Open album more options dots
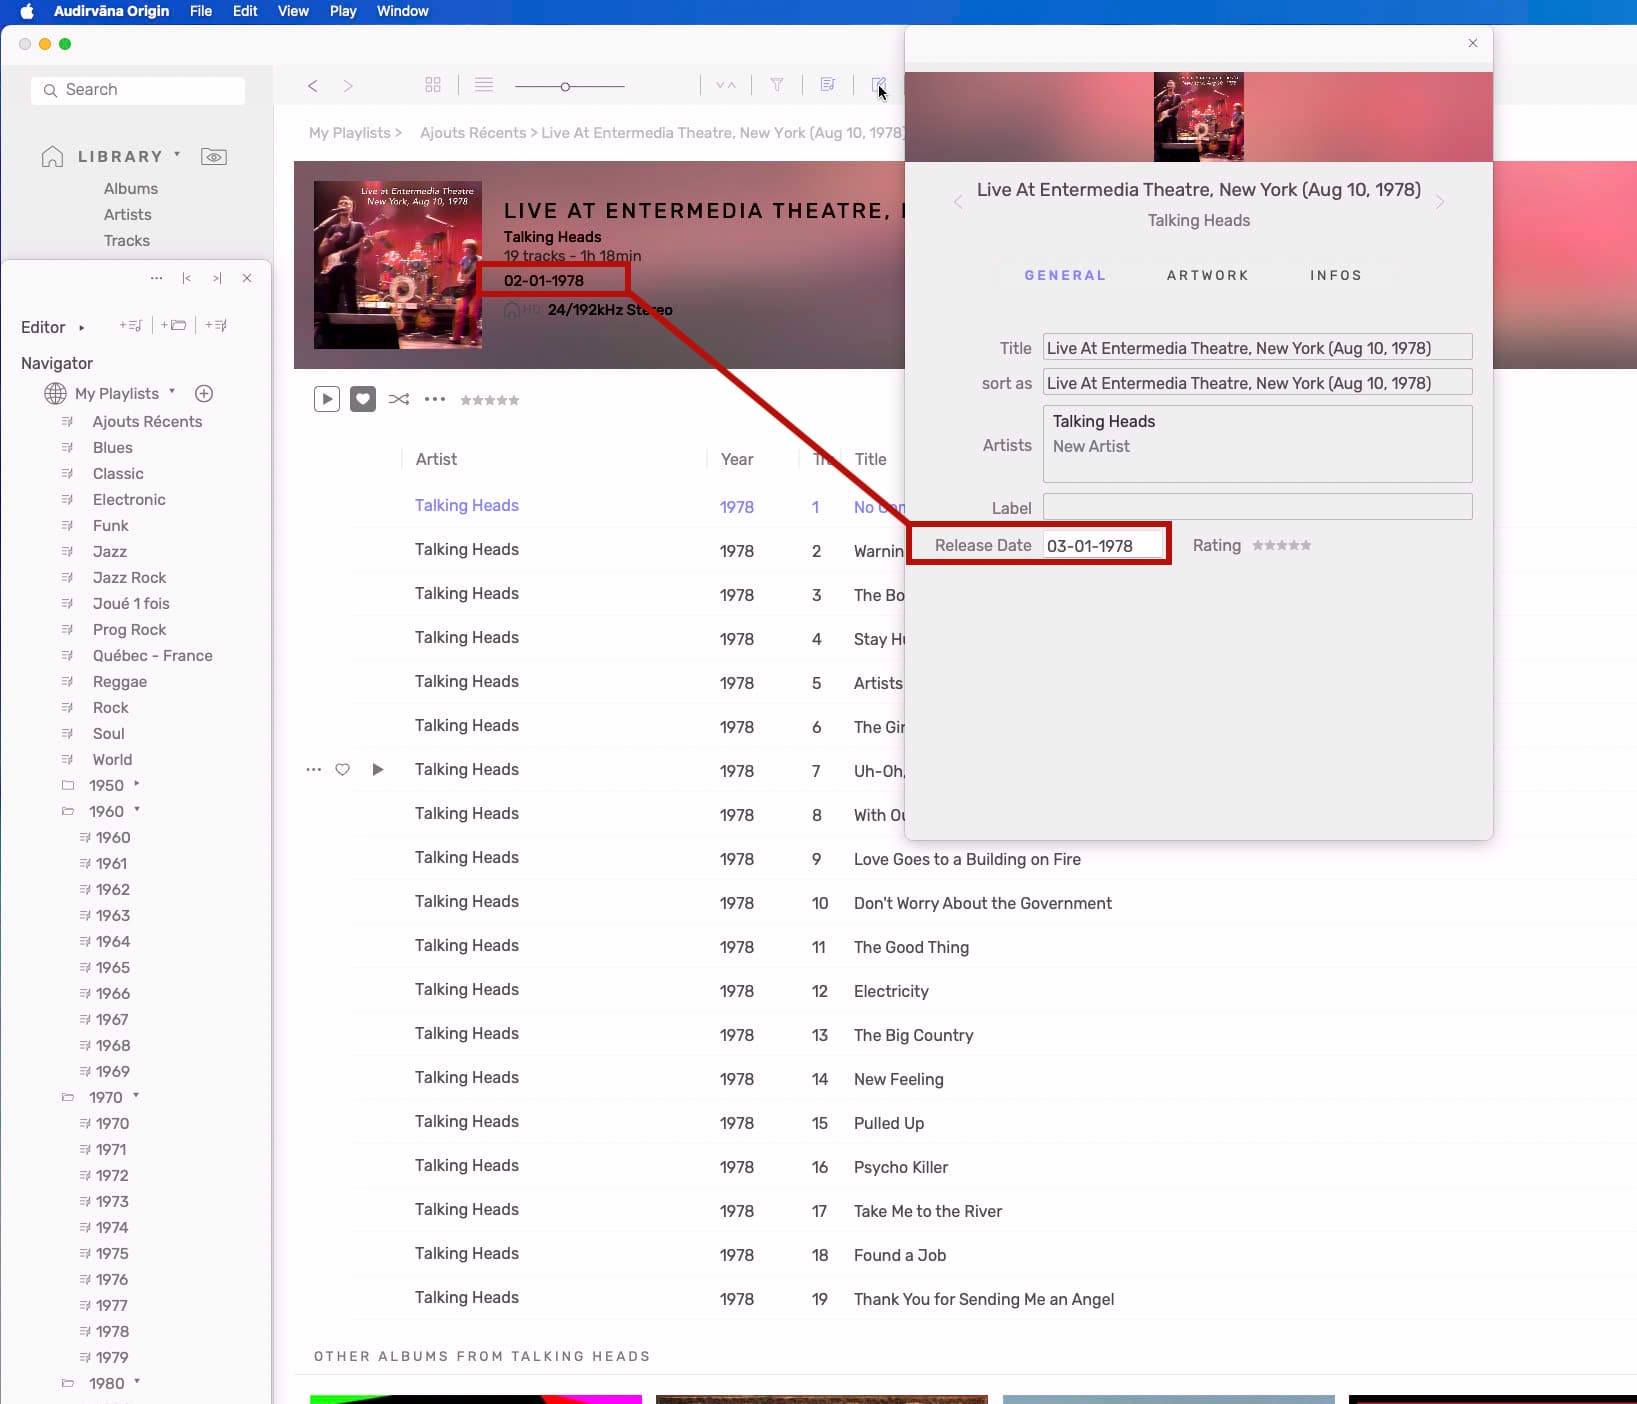The height and width of the screenshot is (1404, 1637). pyautogui.click(x=435, y=399)
